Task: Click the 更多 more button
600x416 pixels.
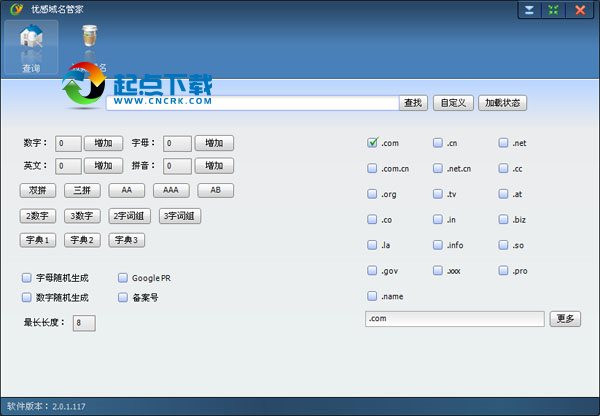Action: [x=565, y=319]
